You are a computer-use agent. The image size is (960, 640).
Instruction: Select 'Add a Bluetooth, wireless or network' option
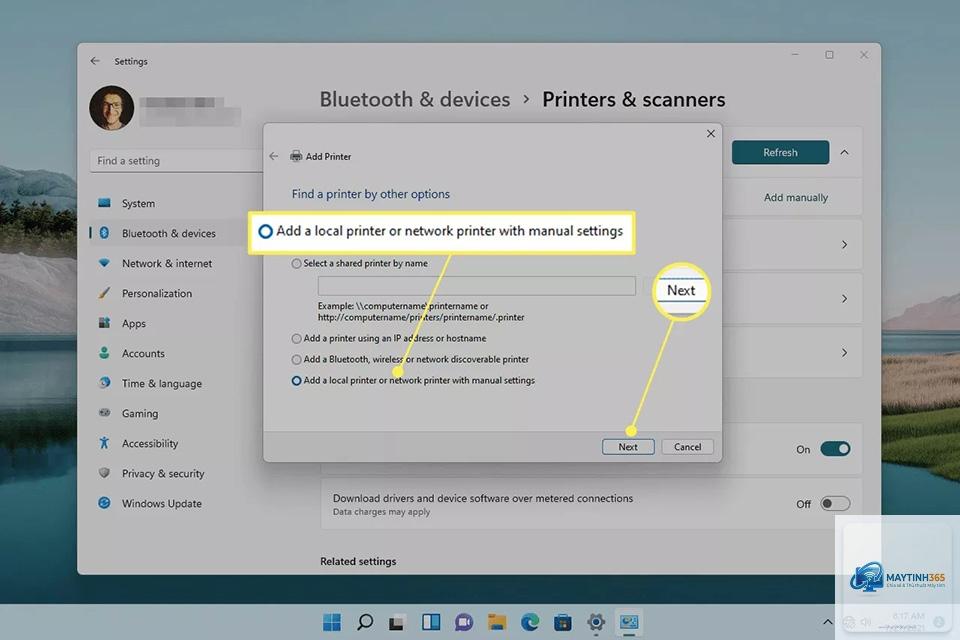coord(296,360)
